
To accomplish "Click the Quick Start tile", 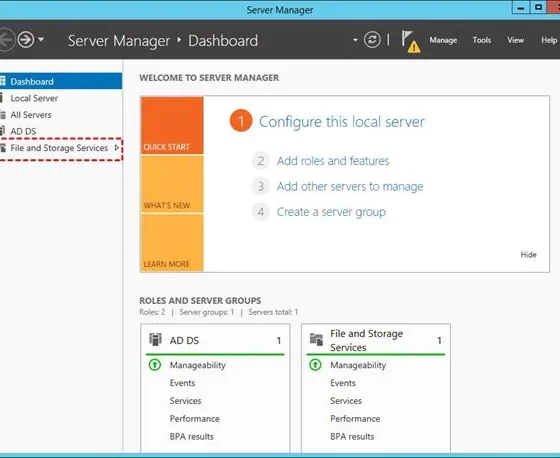I will (x=172, y=125).
